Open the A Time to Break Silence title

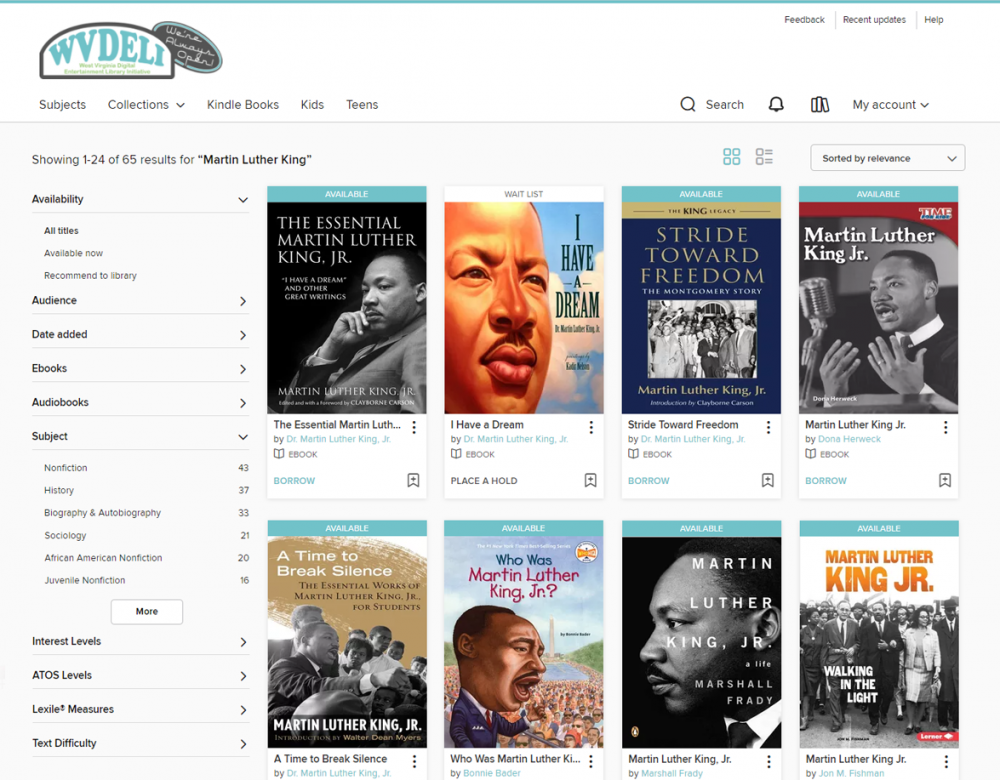coord(330,759)
